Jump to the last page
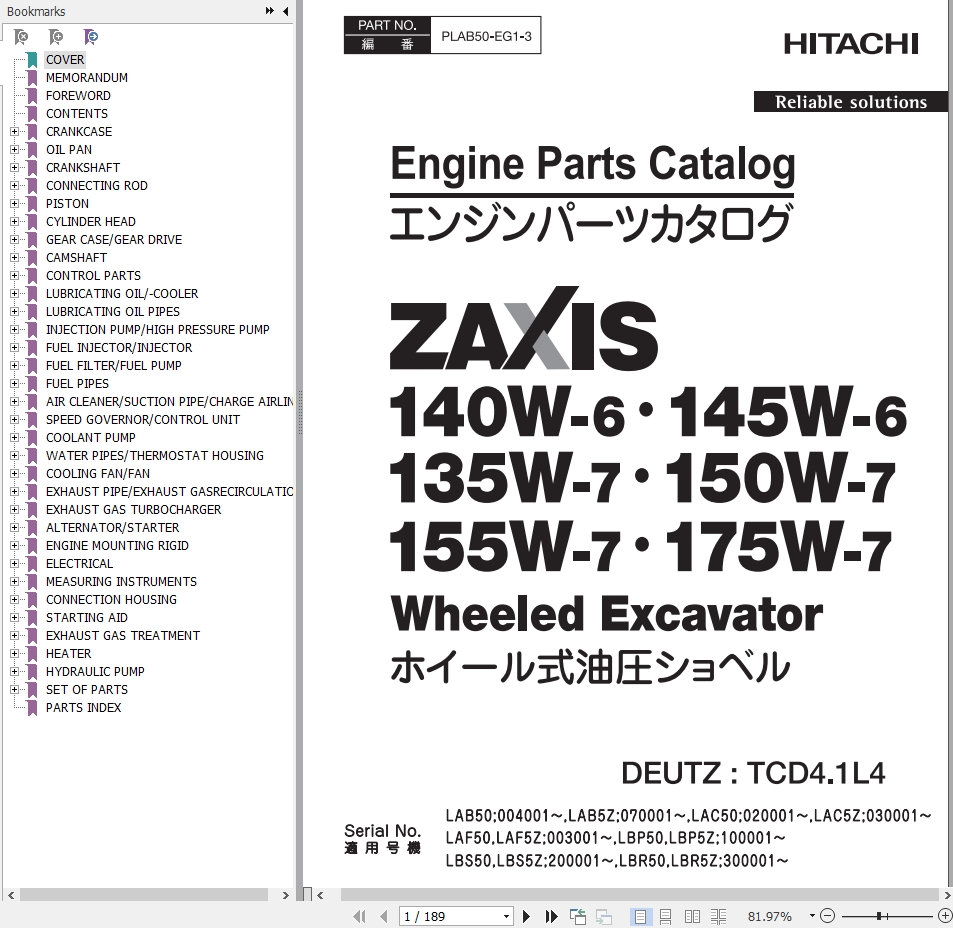 tap(551, 916)
